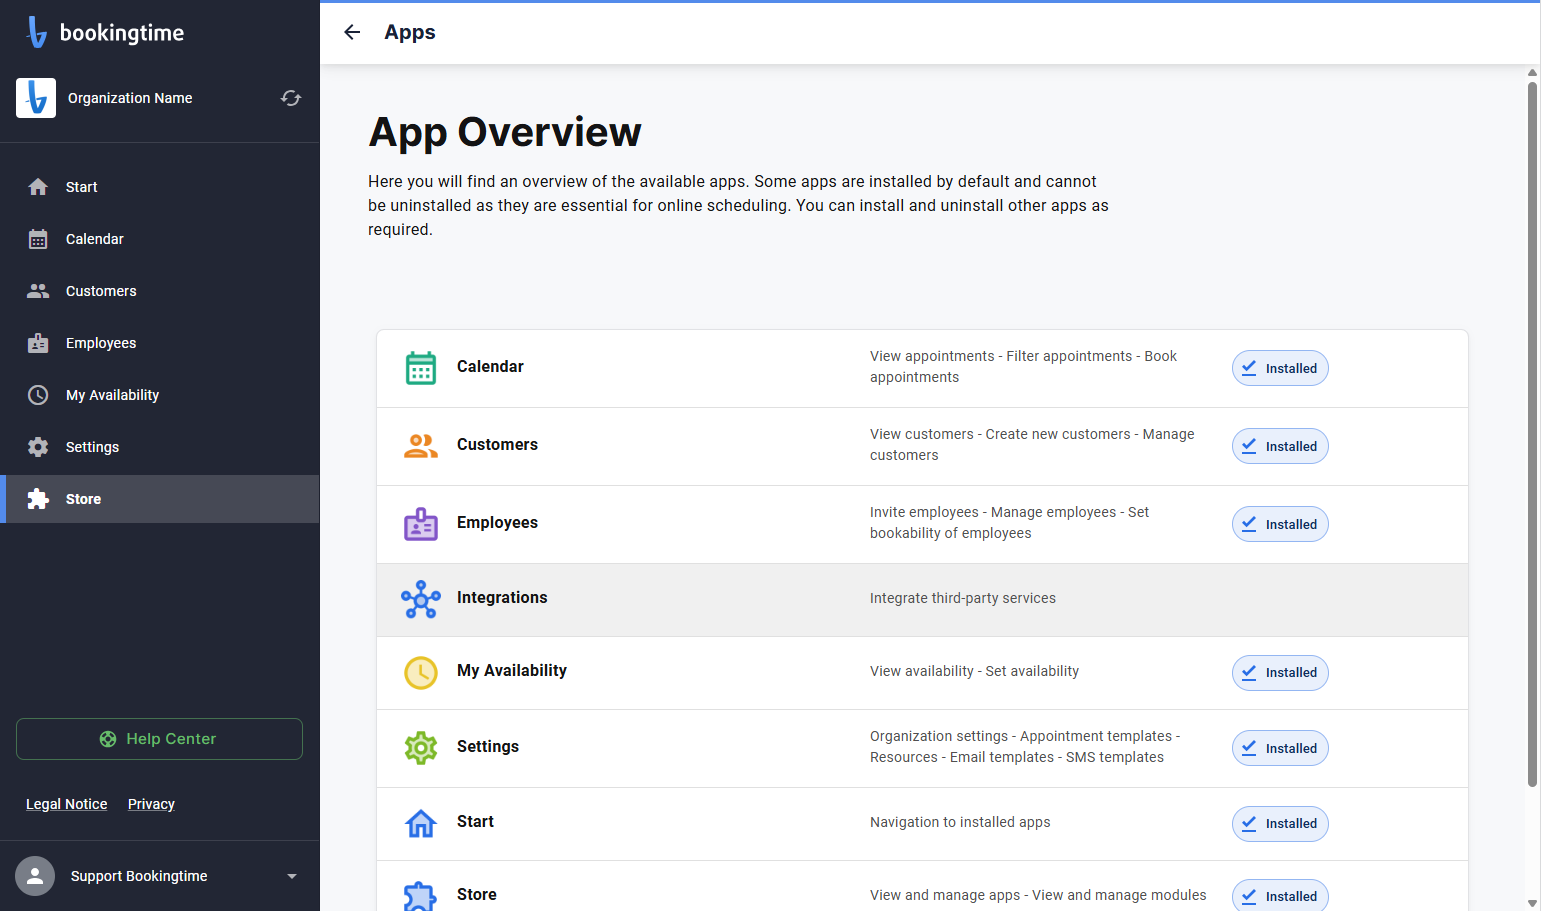The height and width of the screenshot is (911, 1541).
Task: Click the green Settings gear app icon
Action: (421, 748)
